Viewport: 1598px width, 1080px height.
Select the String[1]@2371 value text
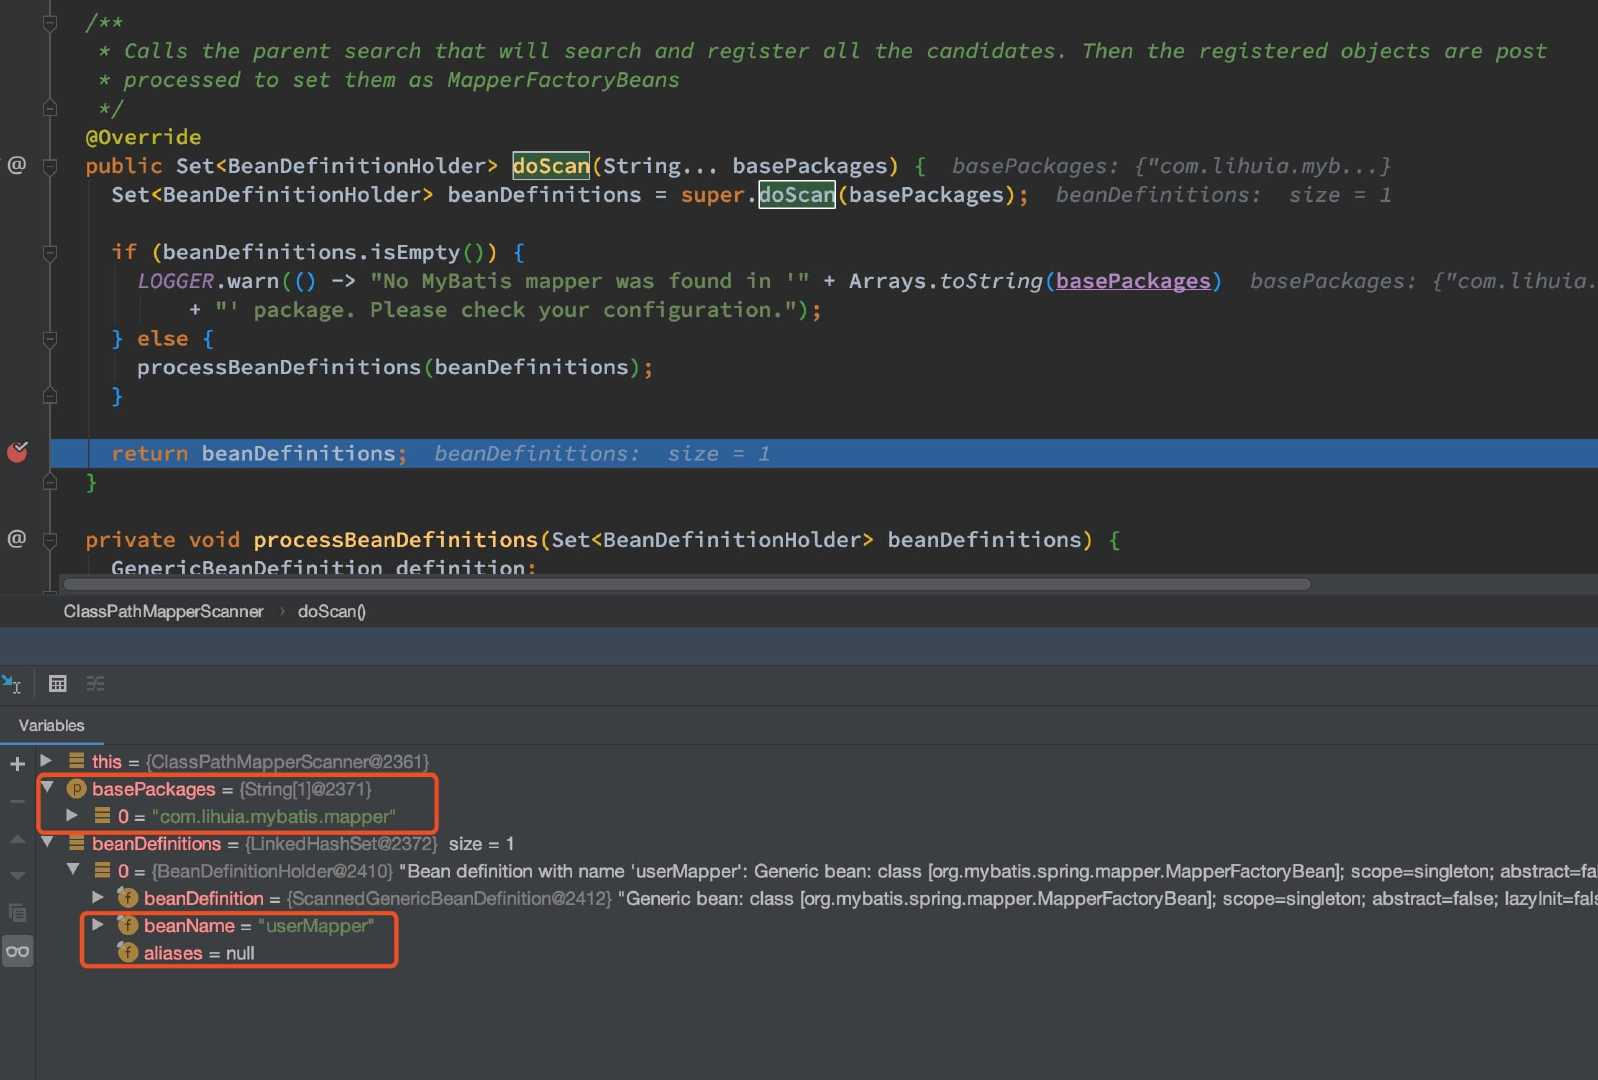(305, 789)
